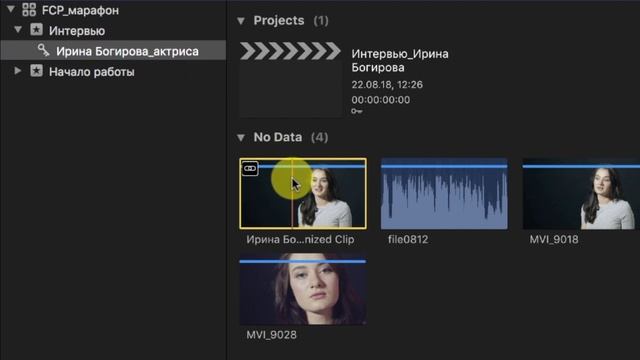Collapse the FCP_марафон library triangle
The height and width of the screenshot is (360, 640).
tap(11, 9)
